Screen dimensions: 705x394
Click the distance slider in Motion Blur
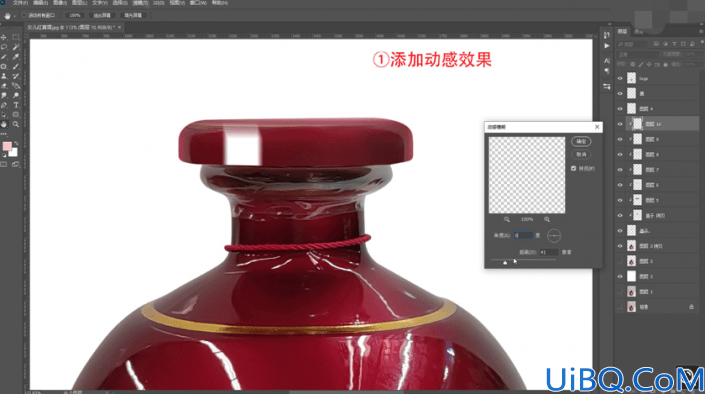tap(523, 260)
